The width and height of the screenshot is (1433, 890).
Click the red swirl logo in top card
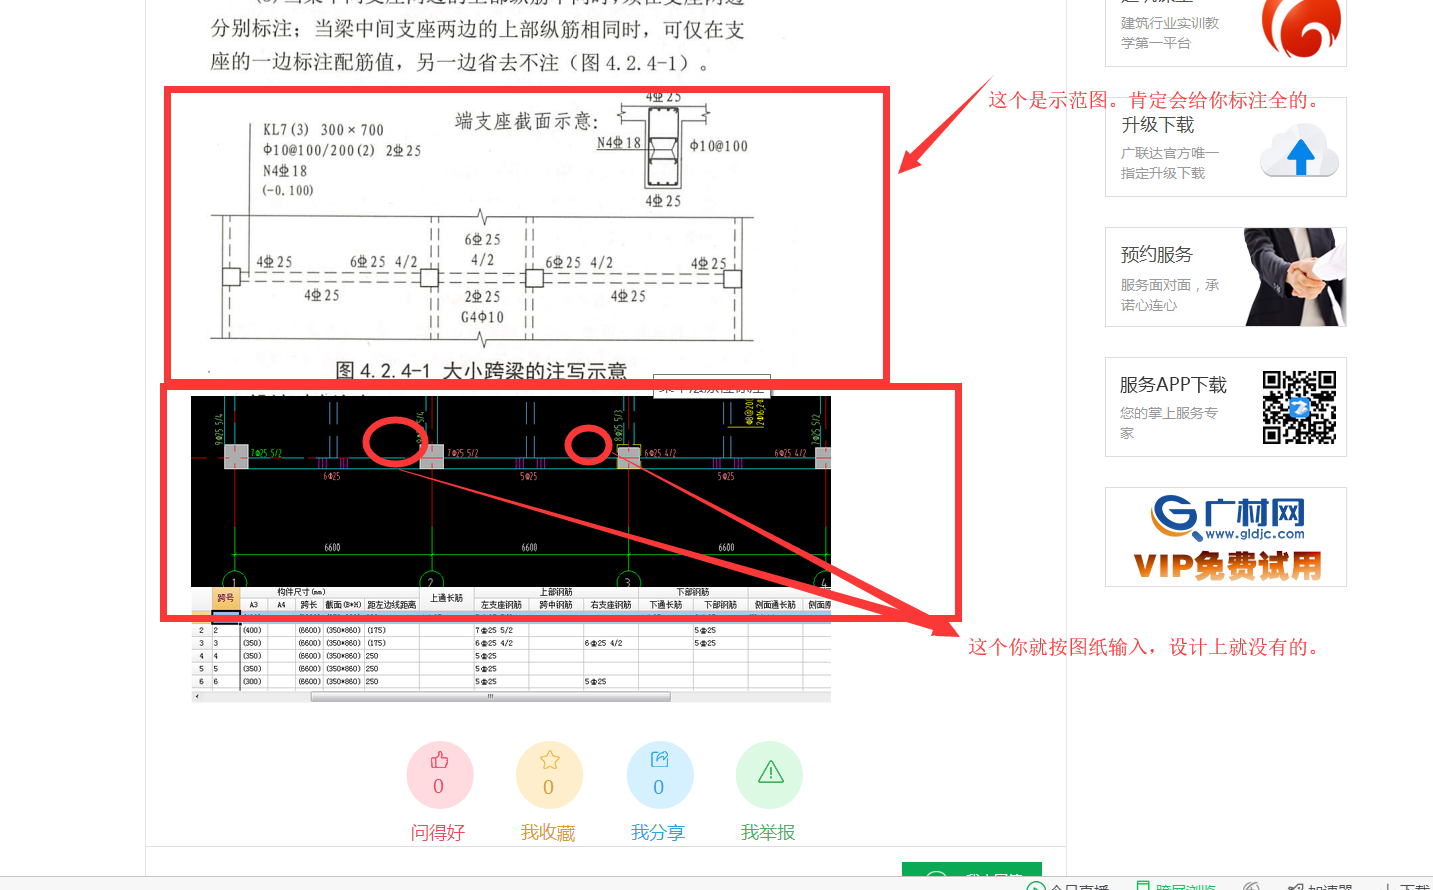tap(1300, 27)
